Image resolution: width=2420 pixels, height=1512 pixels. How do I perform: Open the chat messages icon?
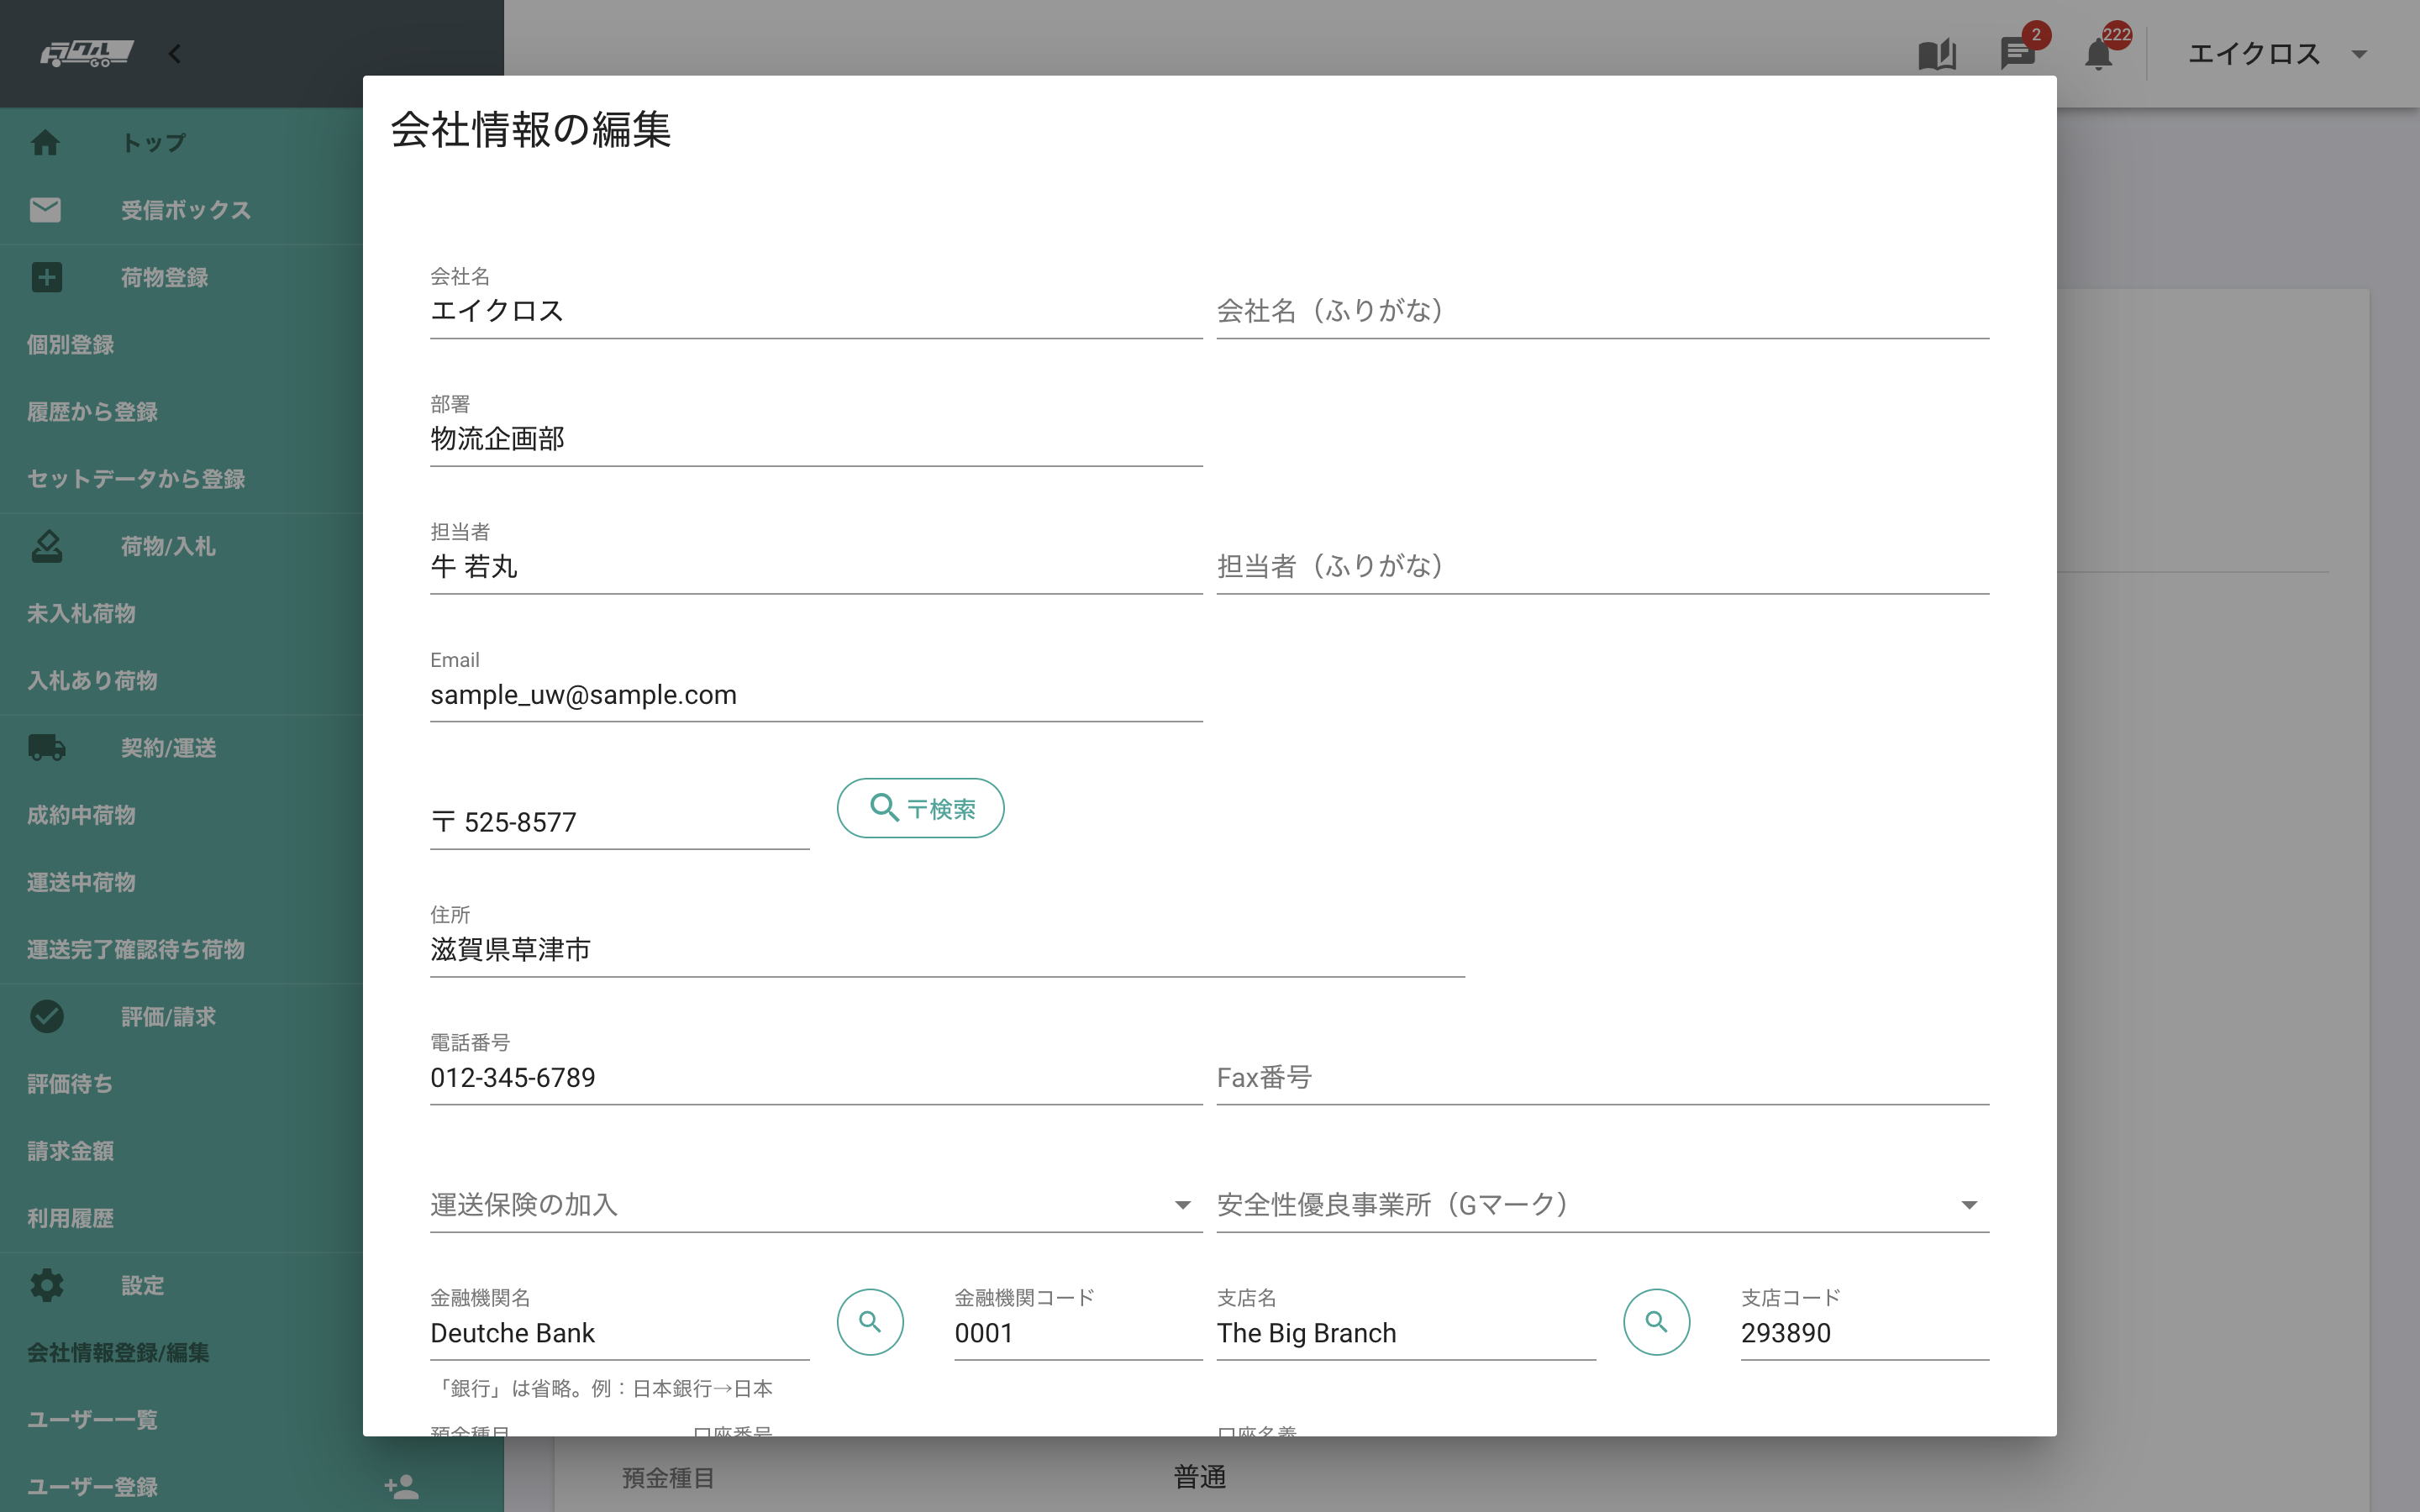click(x=2017, y=54)
